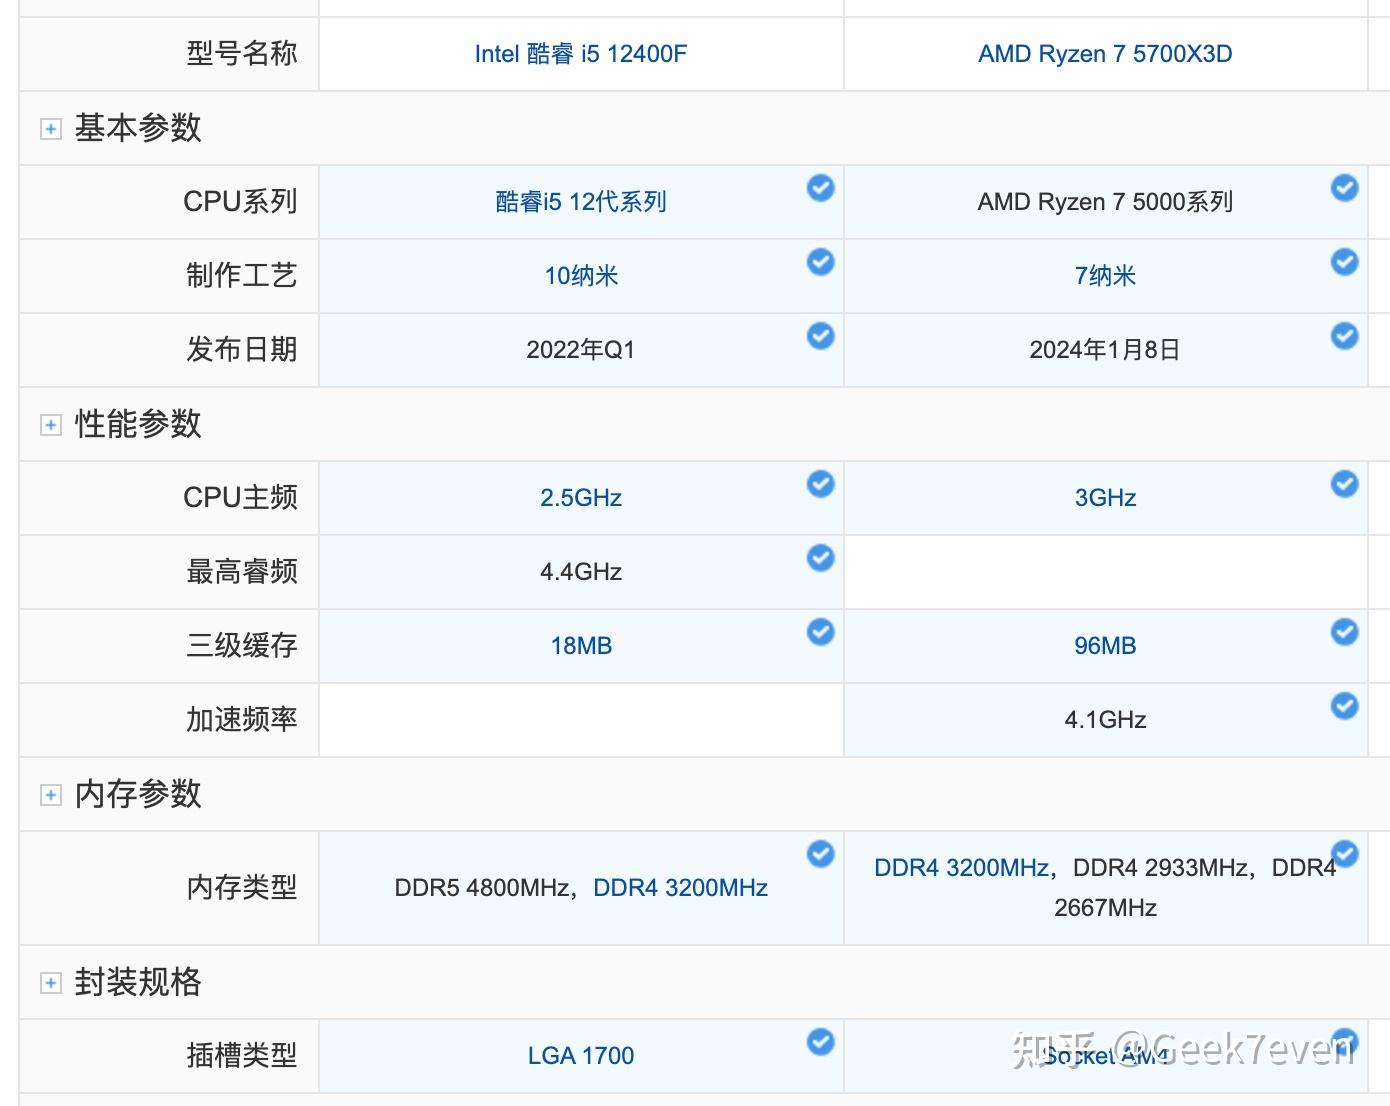This screenshot has height=1106, width=1390.
Task: Click the 内存类型 row label
Action: 242,888
